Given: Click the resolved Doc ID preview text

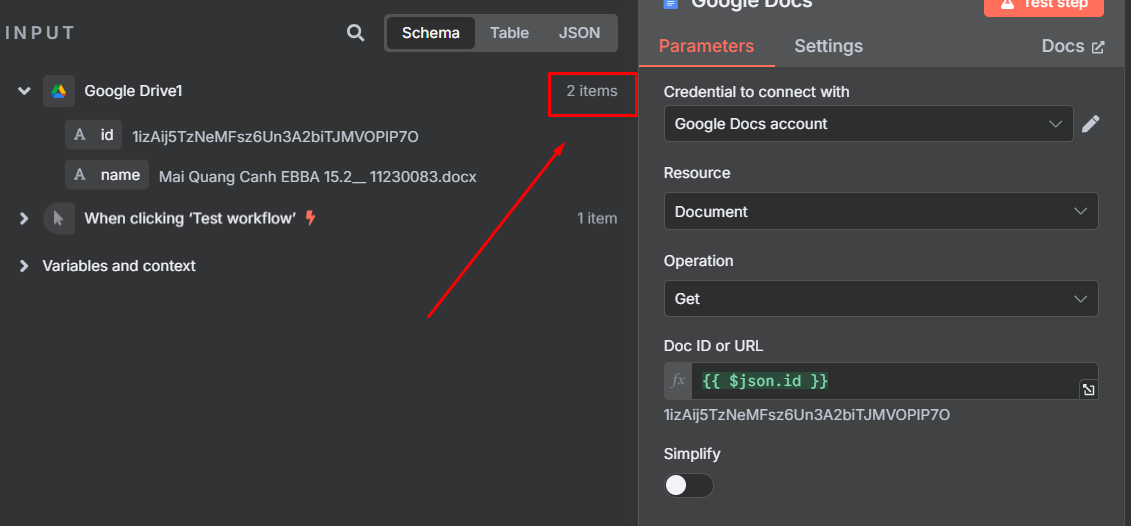Looking at the screenshot, I should point(806,415).
